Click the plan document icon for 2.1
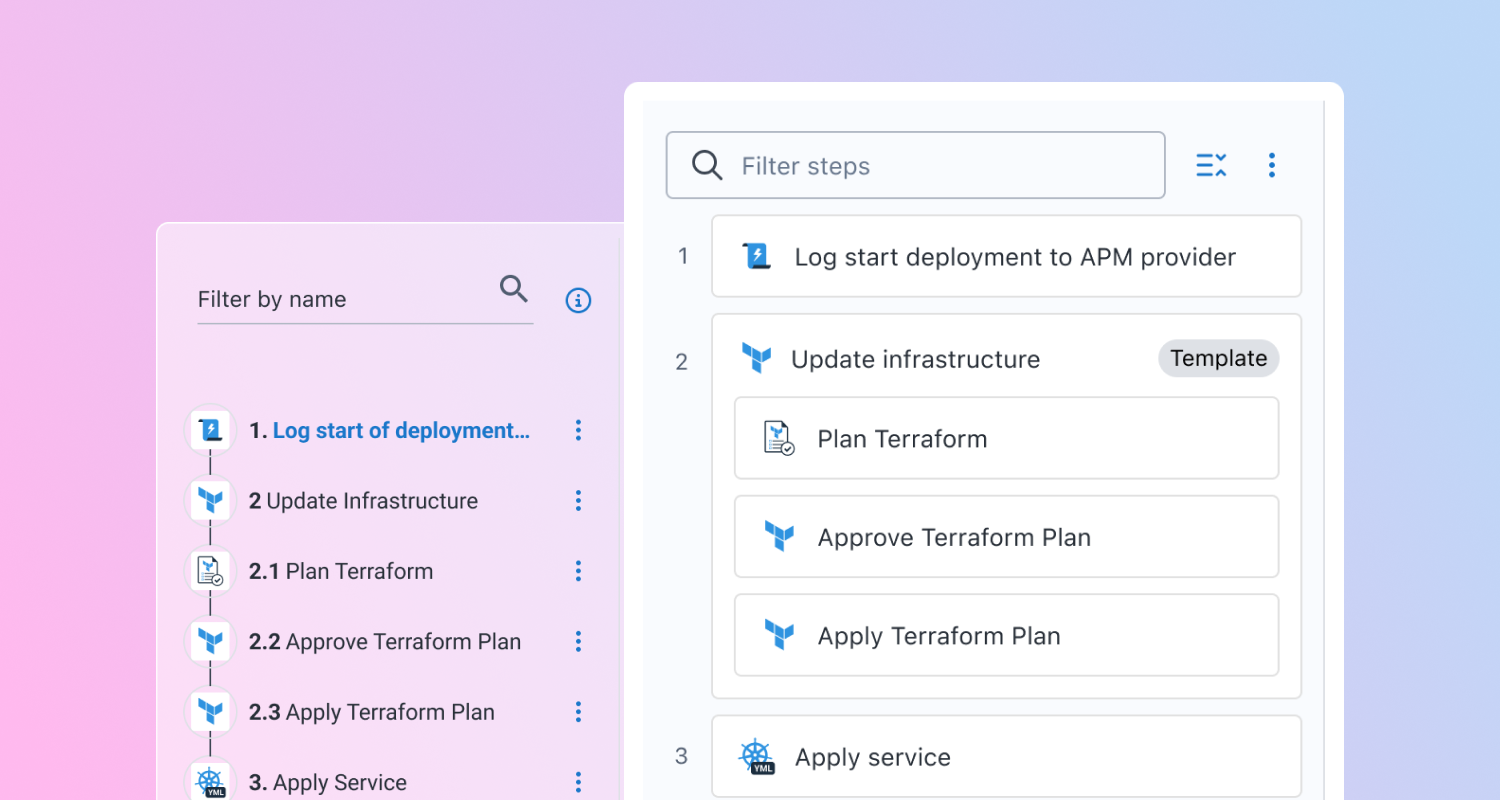The height and width of the screenshot is (800, 1500). [x=210, y=571]
